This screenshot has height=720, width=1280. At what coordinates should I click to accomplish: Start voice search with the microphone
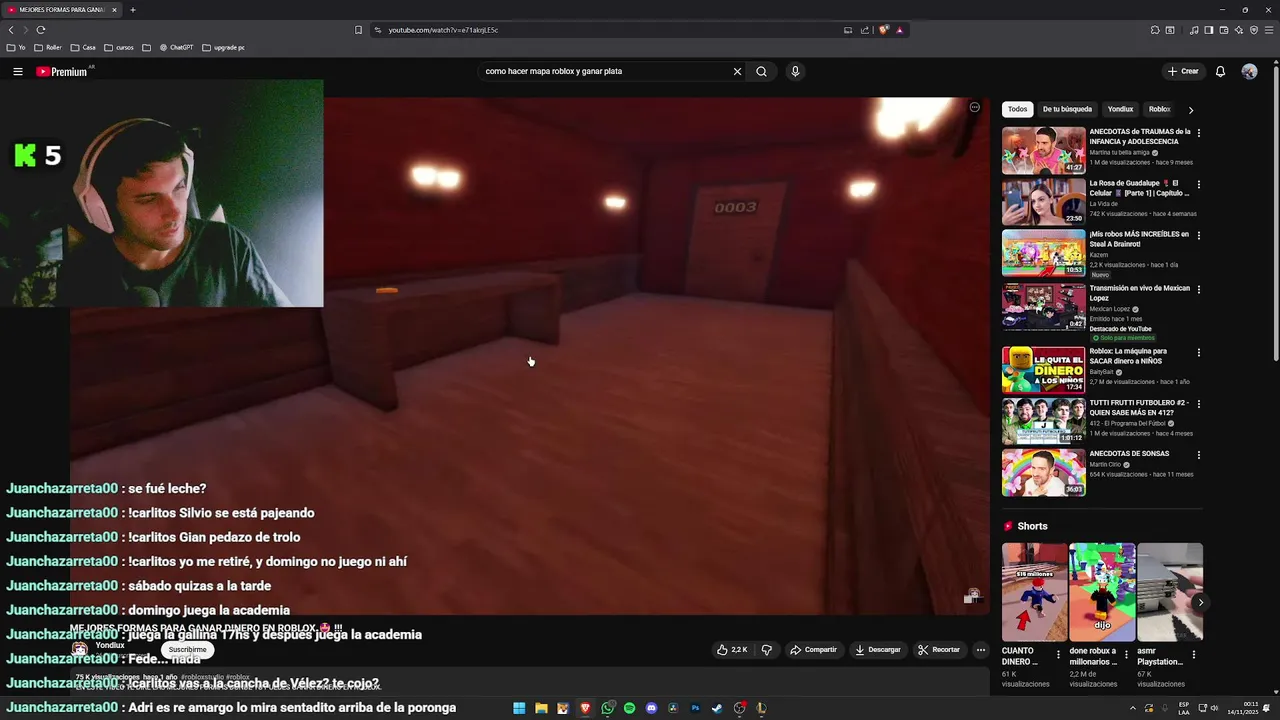(x=795, y=71)
